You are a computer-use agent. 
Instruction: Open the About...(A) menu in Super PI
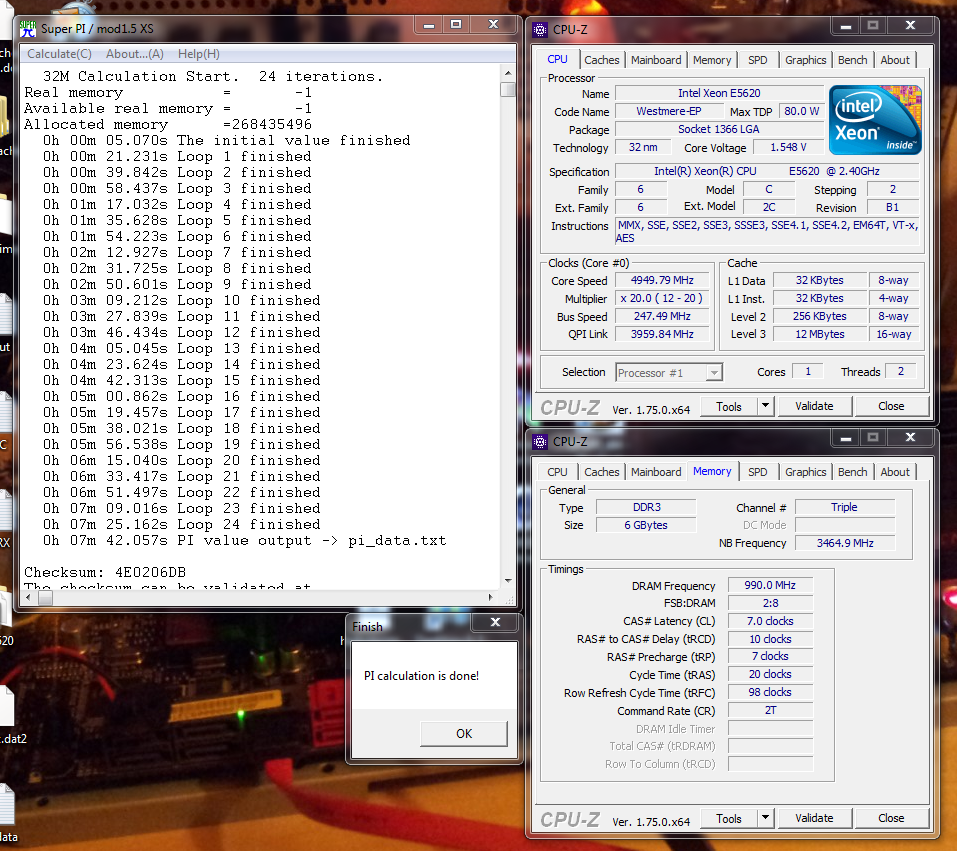tap(135, 54)
